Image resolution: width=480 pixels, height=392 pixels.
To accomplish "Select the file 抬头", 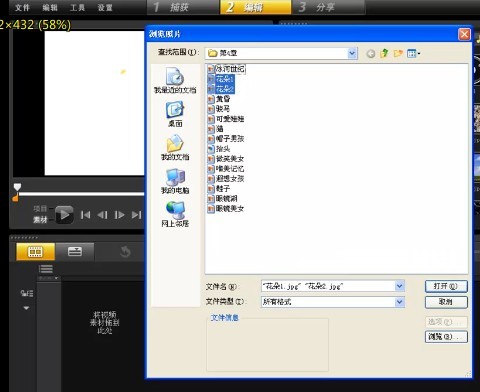I will point(219,149).
